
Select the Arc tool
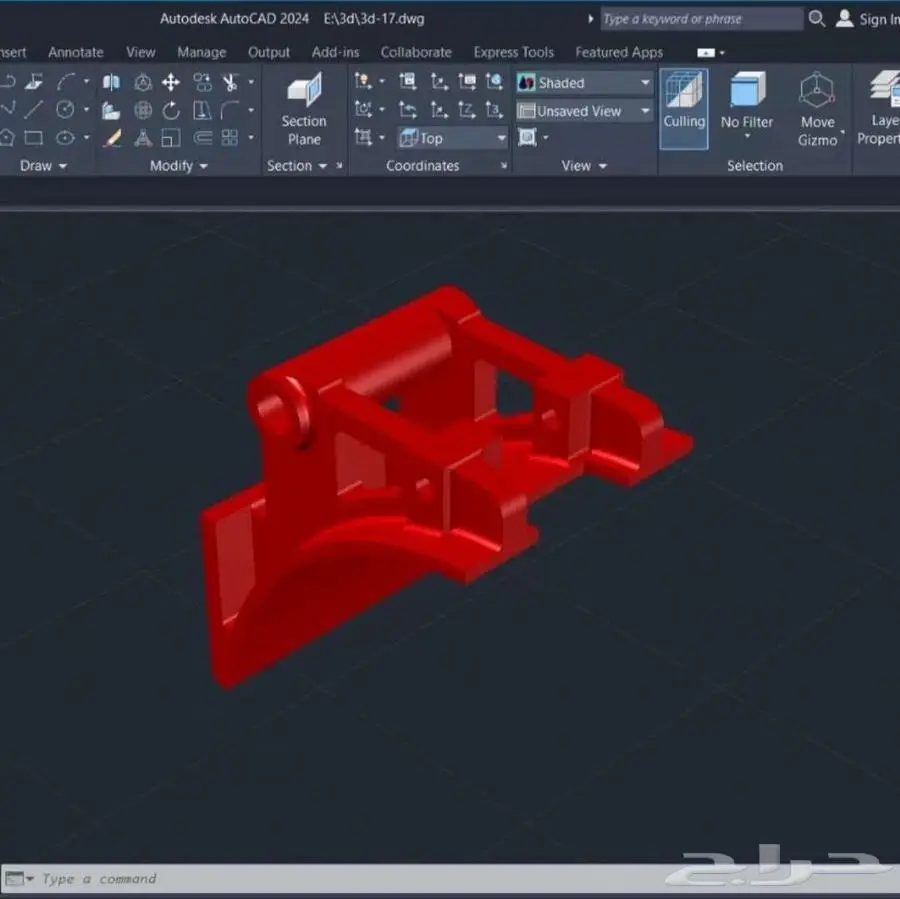point(65,82)
